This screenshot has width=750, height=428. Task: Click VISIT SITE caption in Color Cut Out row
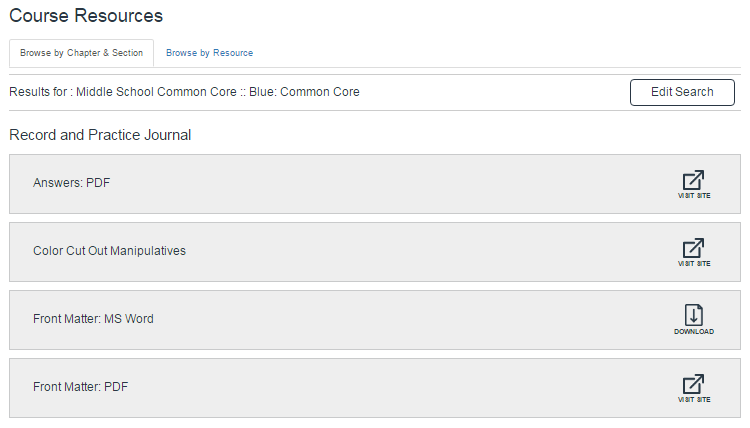[x=694, y=263]
